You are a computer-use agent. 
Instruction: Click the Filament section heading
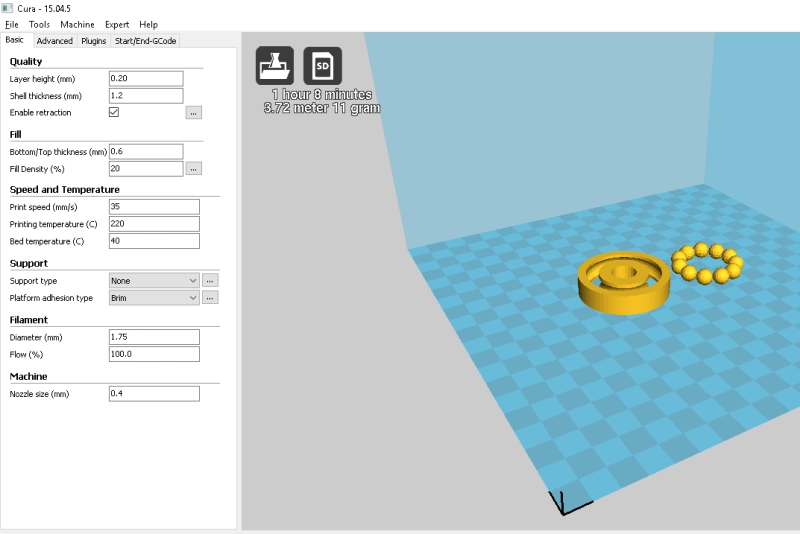click(29, 320)
